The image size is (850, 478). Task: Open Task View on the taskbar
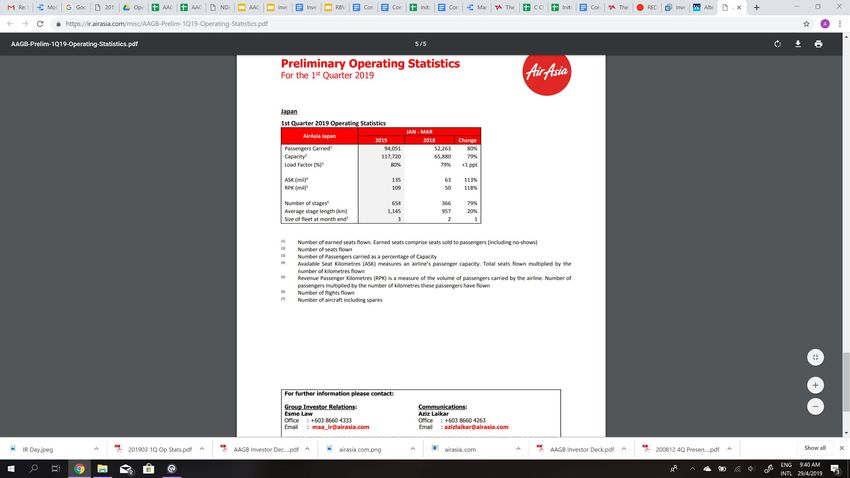pos(55,469)
